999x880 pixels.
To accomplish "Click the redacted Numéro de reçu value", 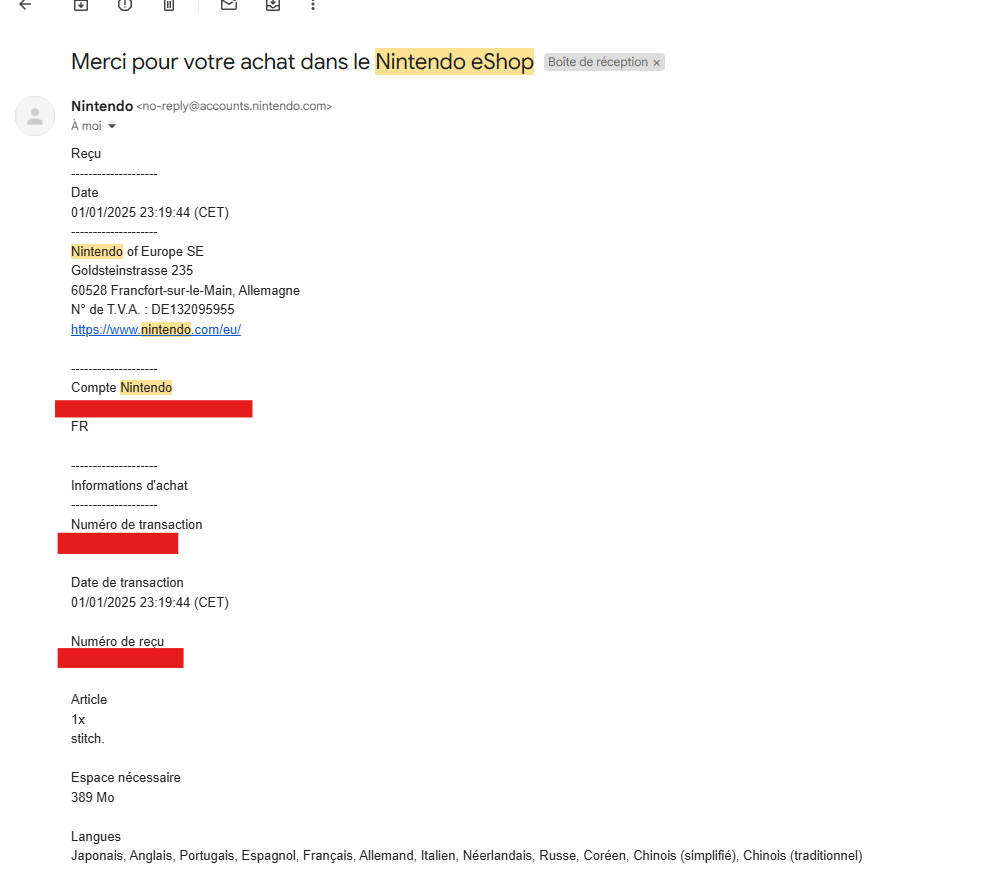I will point(120,658).
